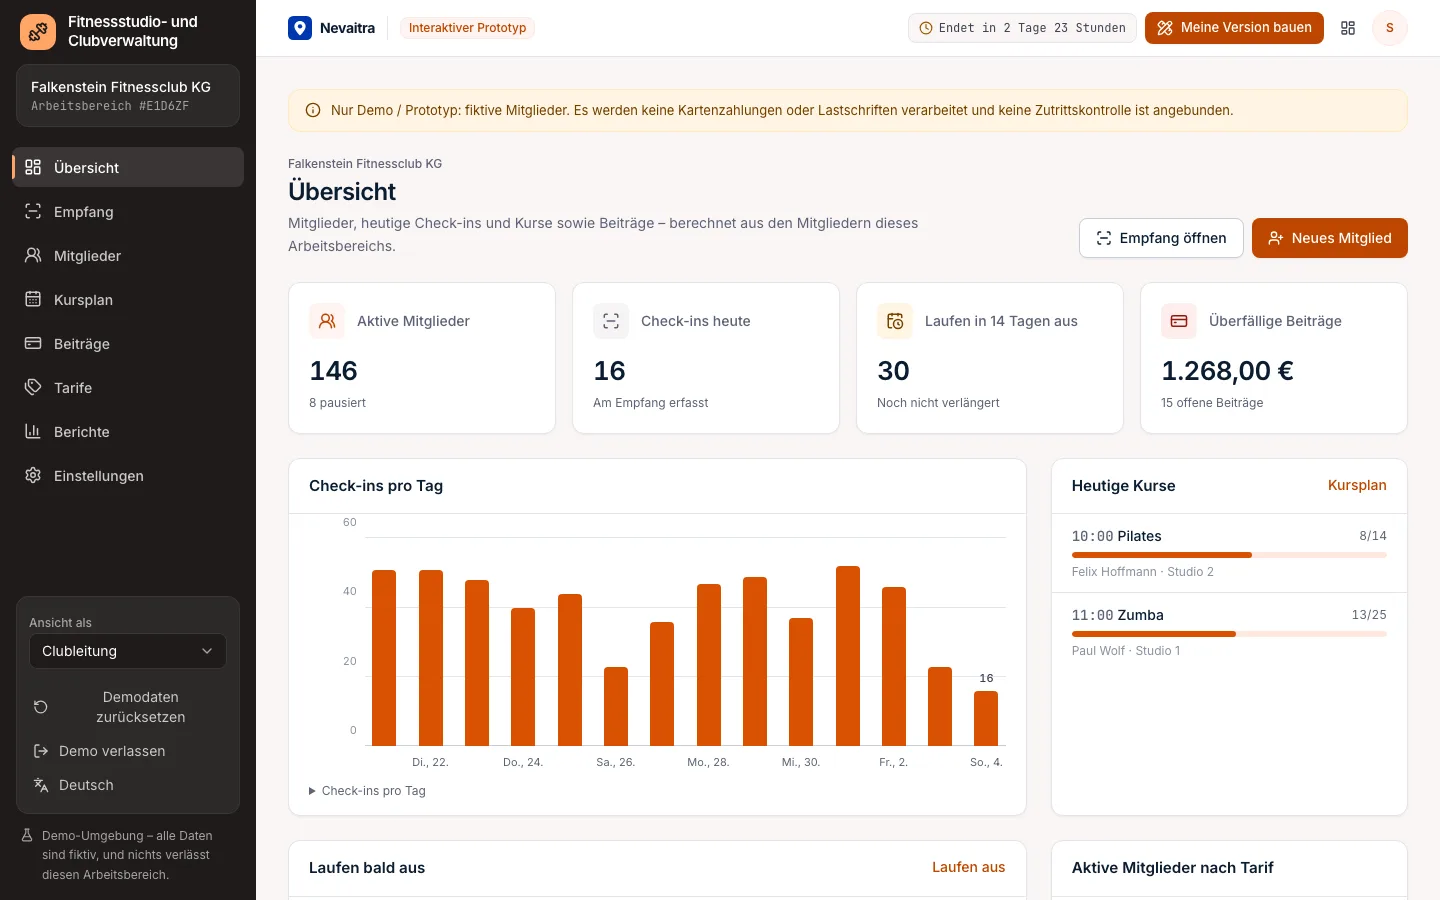Click the Check-ins heute scanner icon
Image resolution: width=1440 pixels, height=900 pixels.
point(611,321)
